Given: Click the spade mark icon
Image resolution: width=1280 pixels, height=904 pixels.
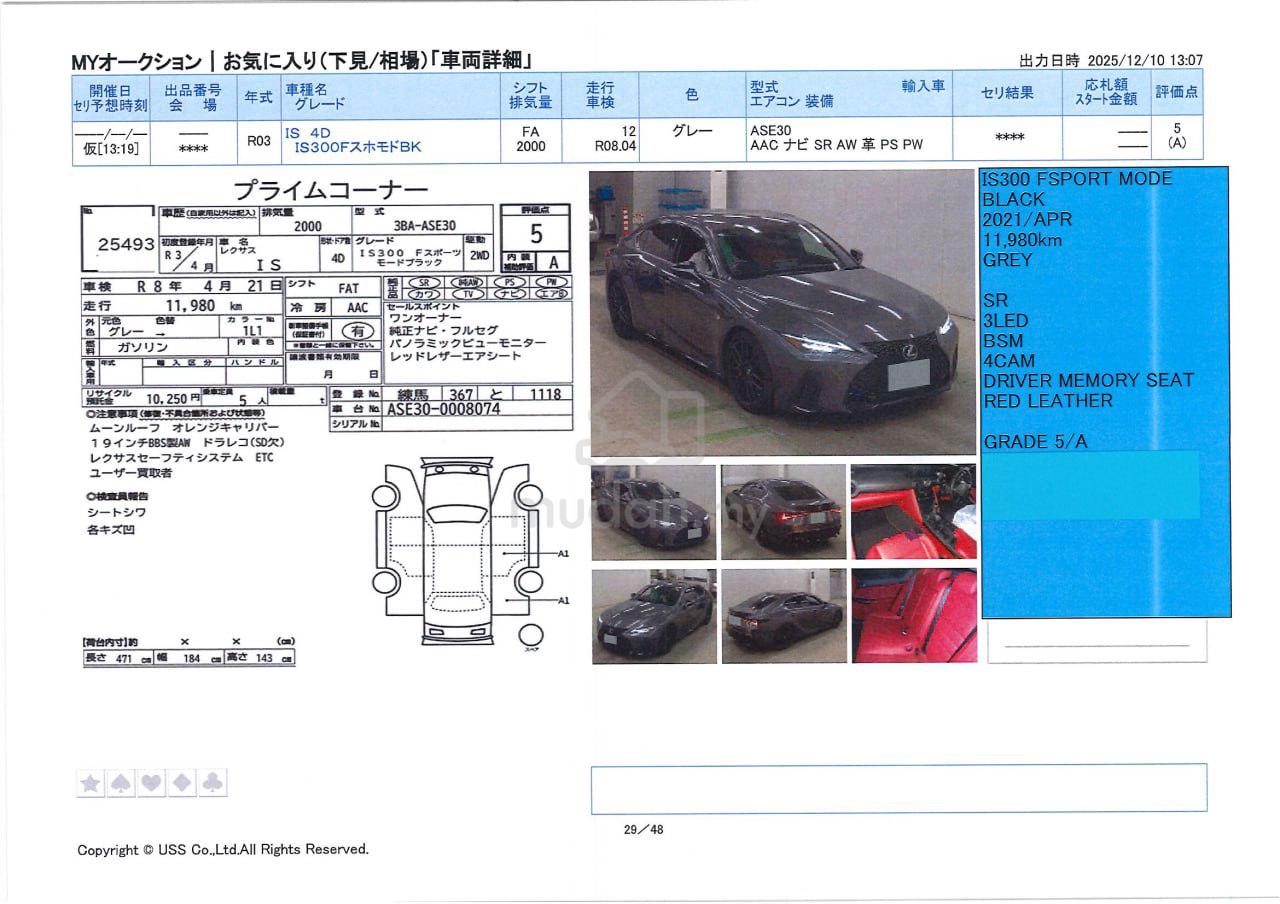Looking at the screenshot, I should 121,783.
